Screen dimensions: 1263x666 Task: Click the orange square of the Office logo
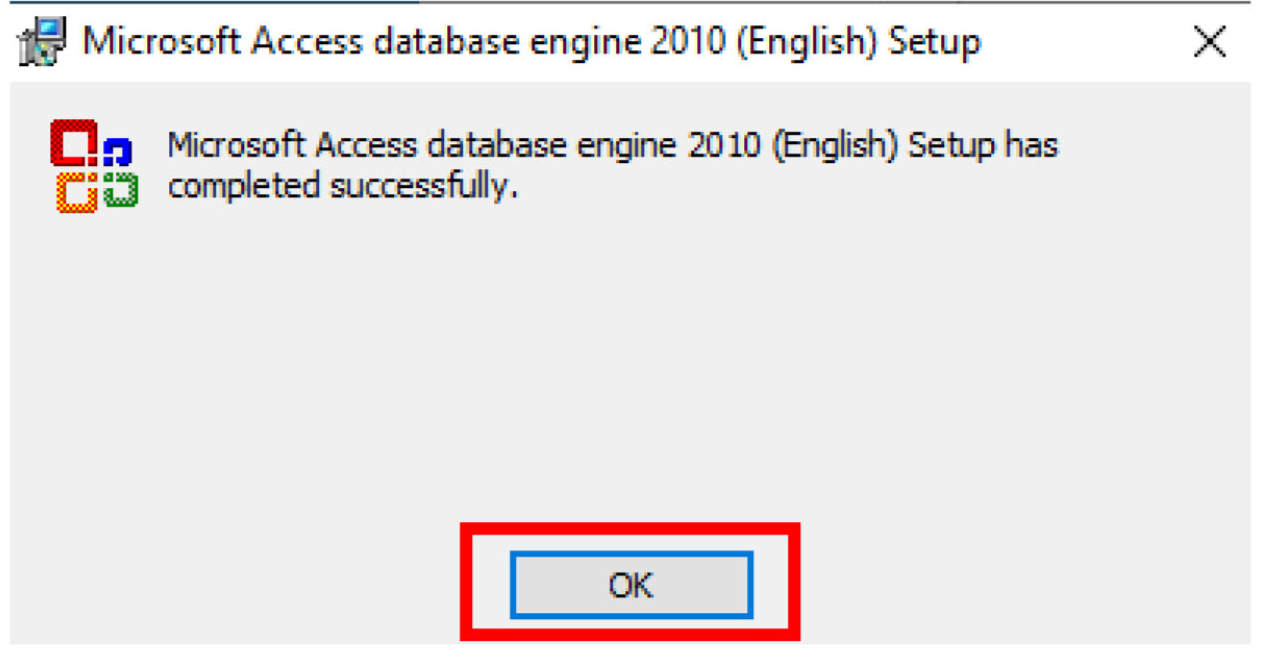point(75,192)
